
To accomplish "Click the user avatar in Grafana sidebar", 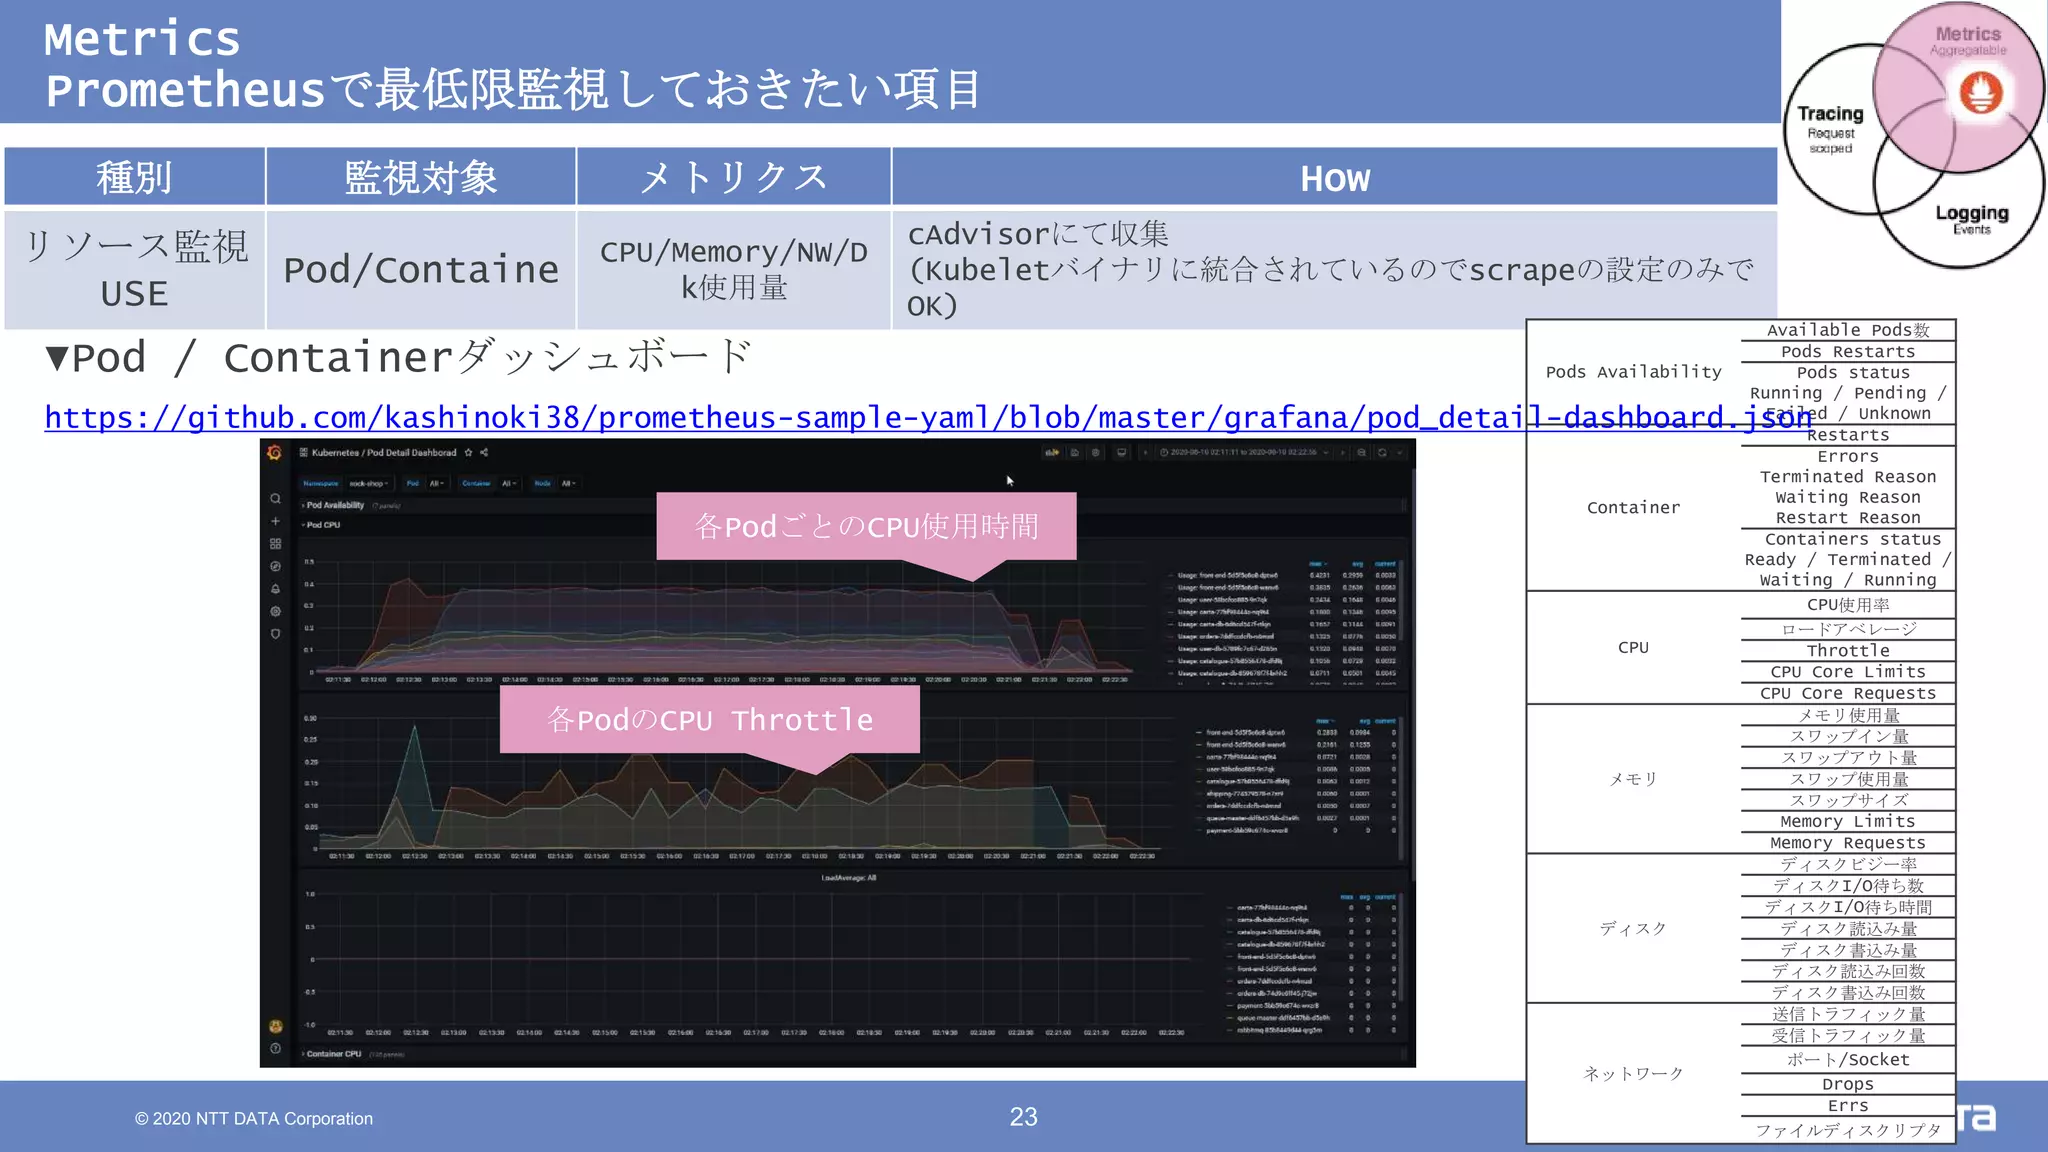I will pyautogui.click(x=275, y=1026).
